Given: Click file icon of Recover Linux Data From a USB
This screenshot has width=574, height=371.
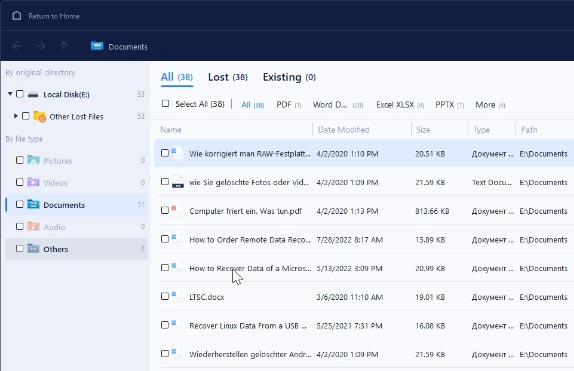Looking at the screenshot, I should tap(178, 325).
